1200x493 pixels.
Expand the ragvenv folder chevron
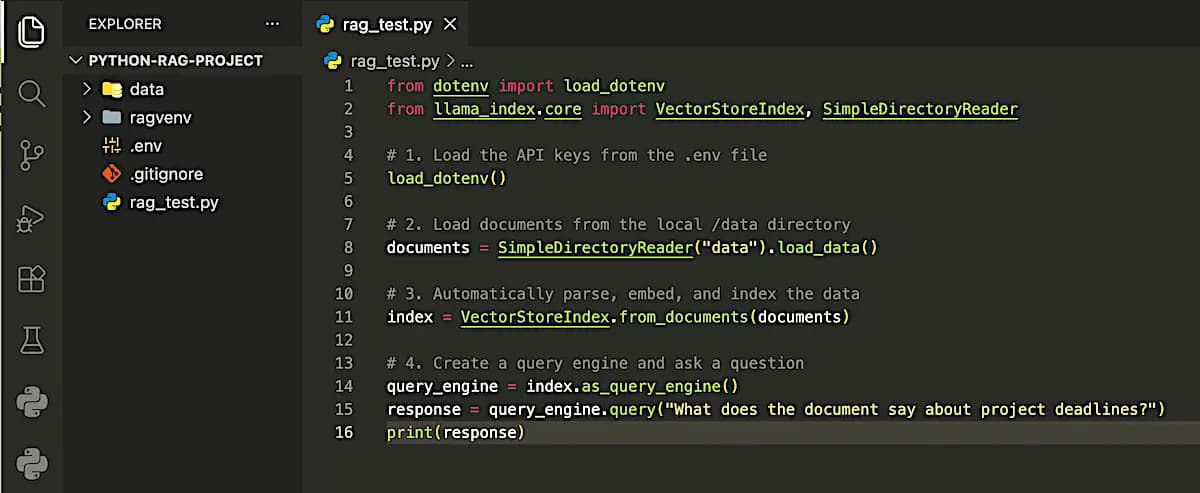click(87, 117)
